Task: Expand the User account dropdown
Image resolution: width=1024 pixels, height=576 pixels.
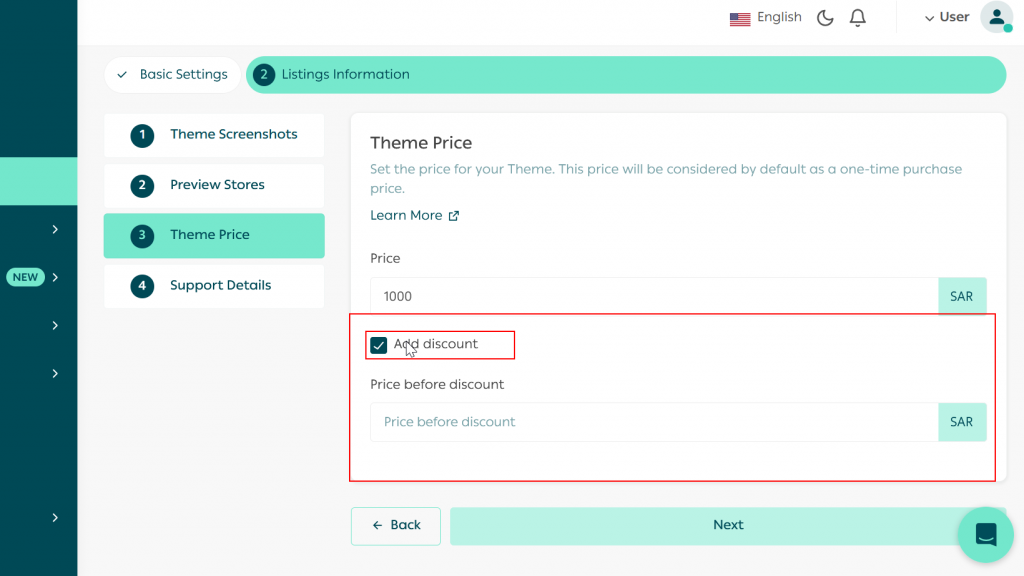Action: click(947, 17)
